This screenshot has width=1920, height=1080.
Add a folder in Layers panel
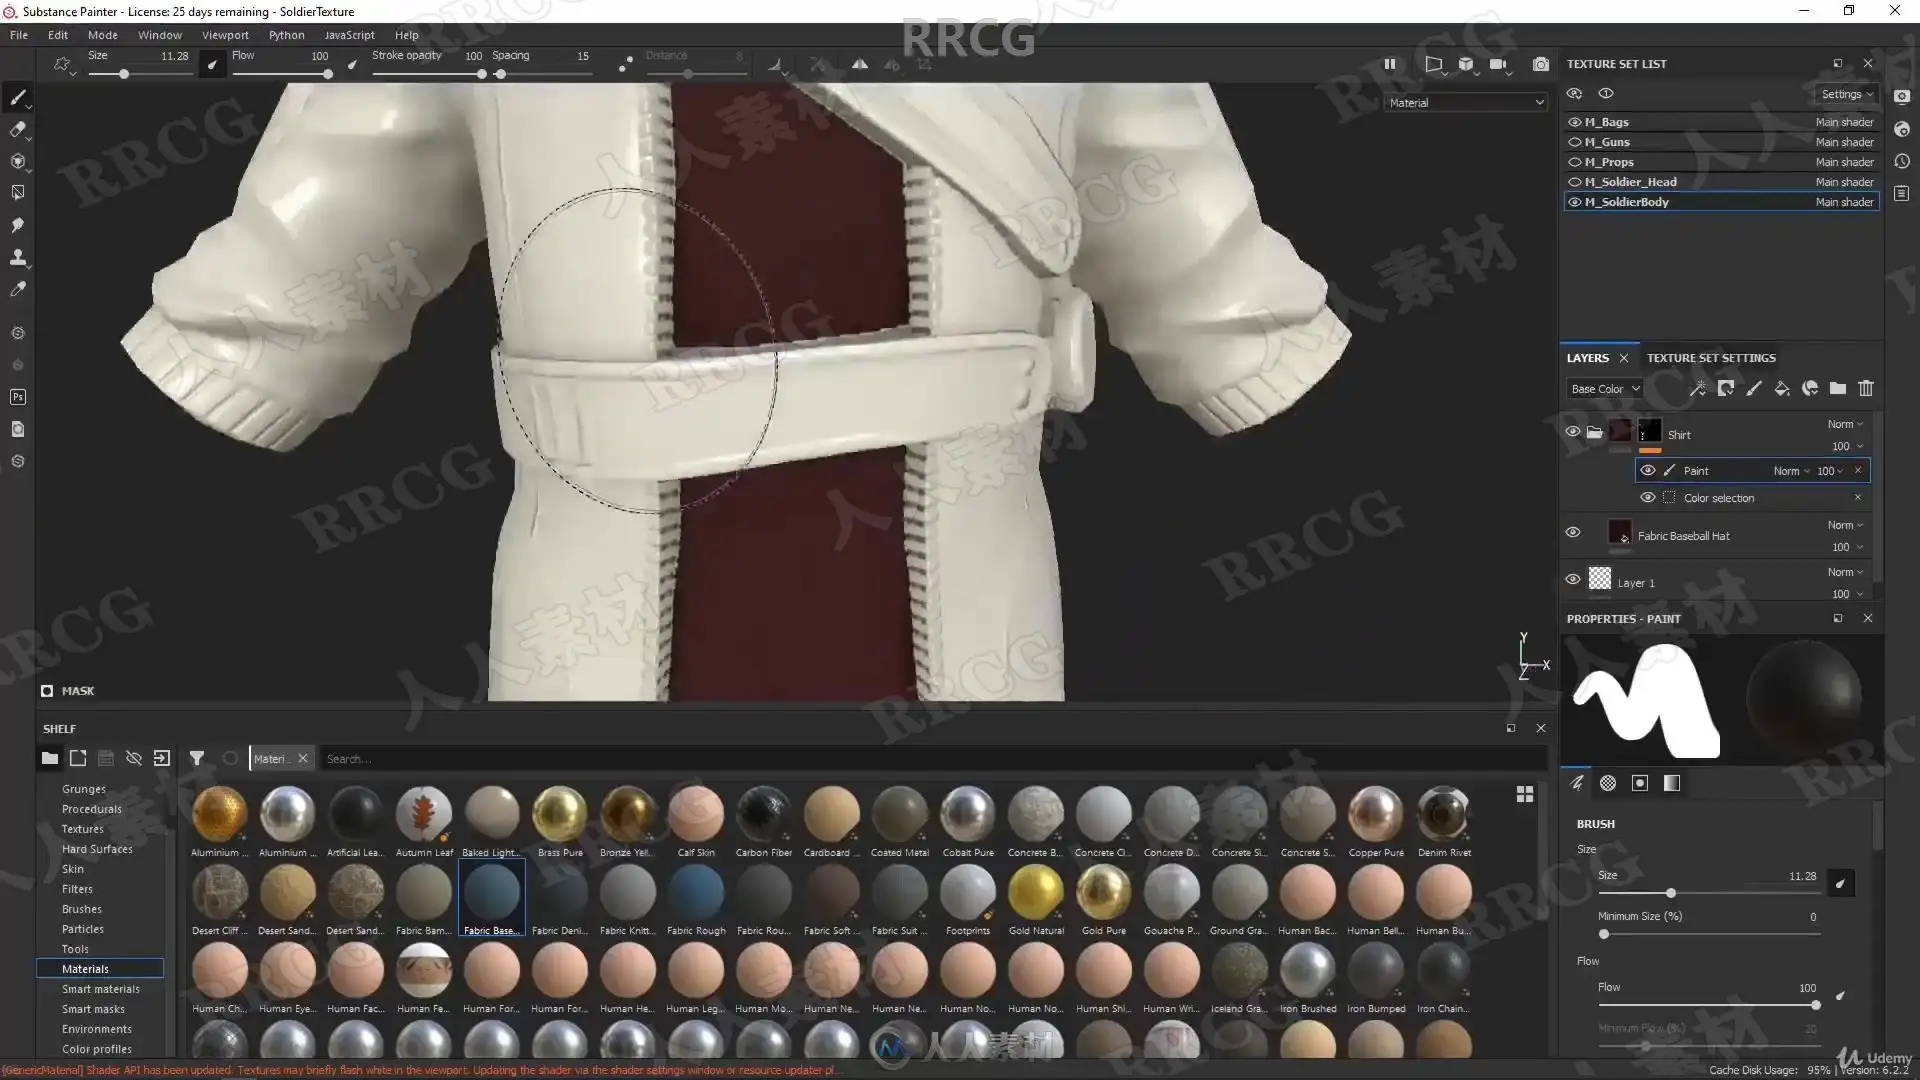click(x=1837, y=389)
